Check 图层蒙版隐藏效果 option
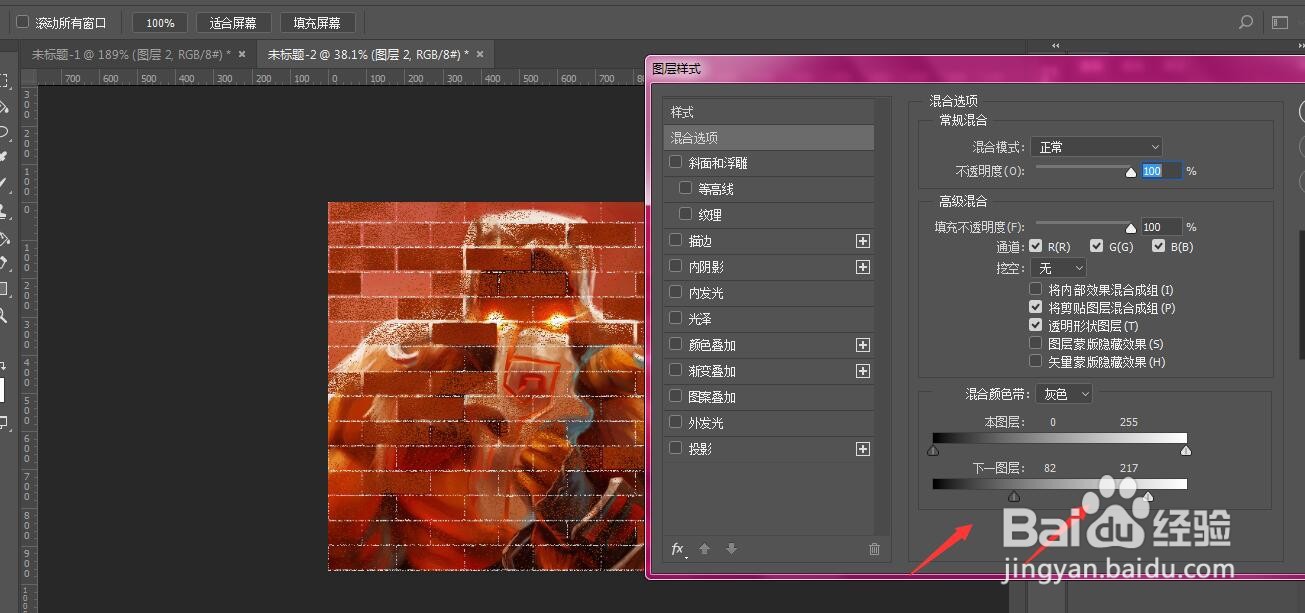Viewport: 1305px width, 613px height. coord(1036,343)
